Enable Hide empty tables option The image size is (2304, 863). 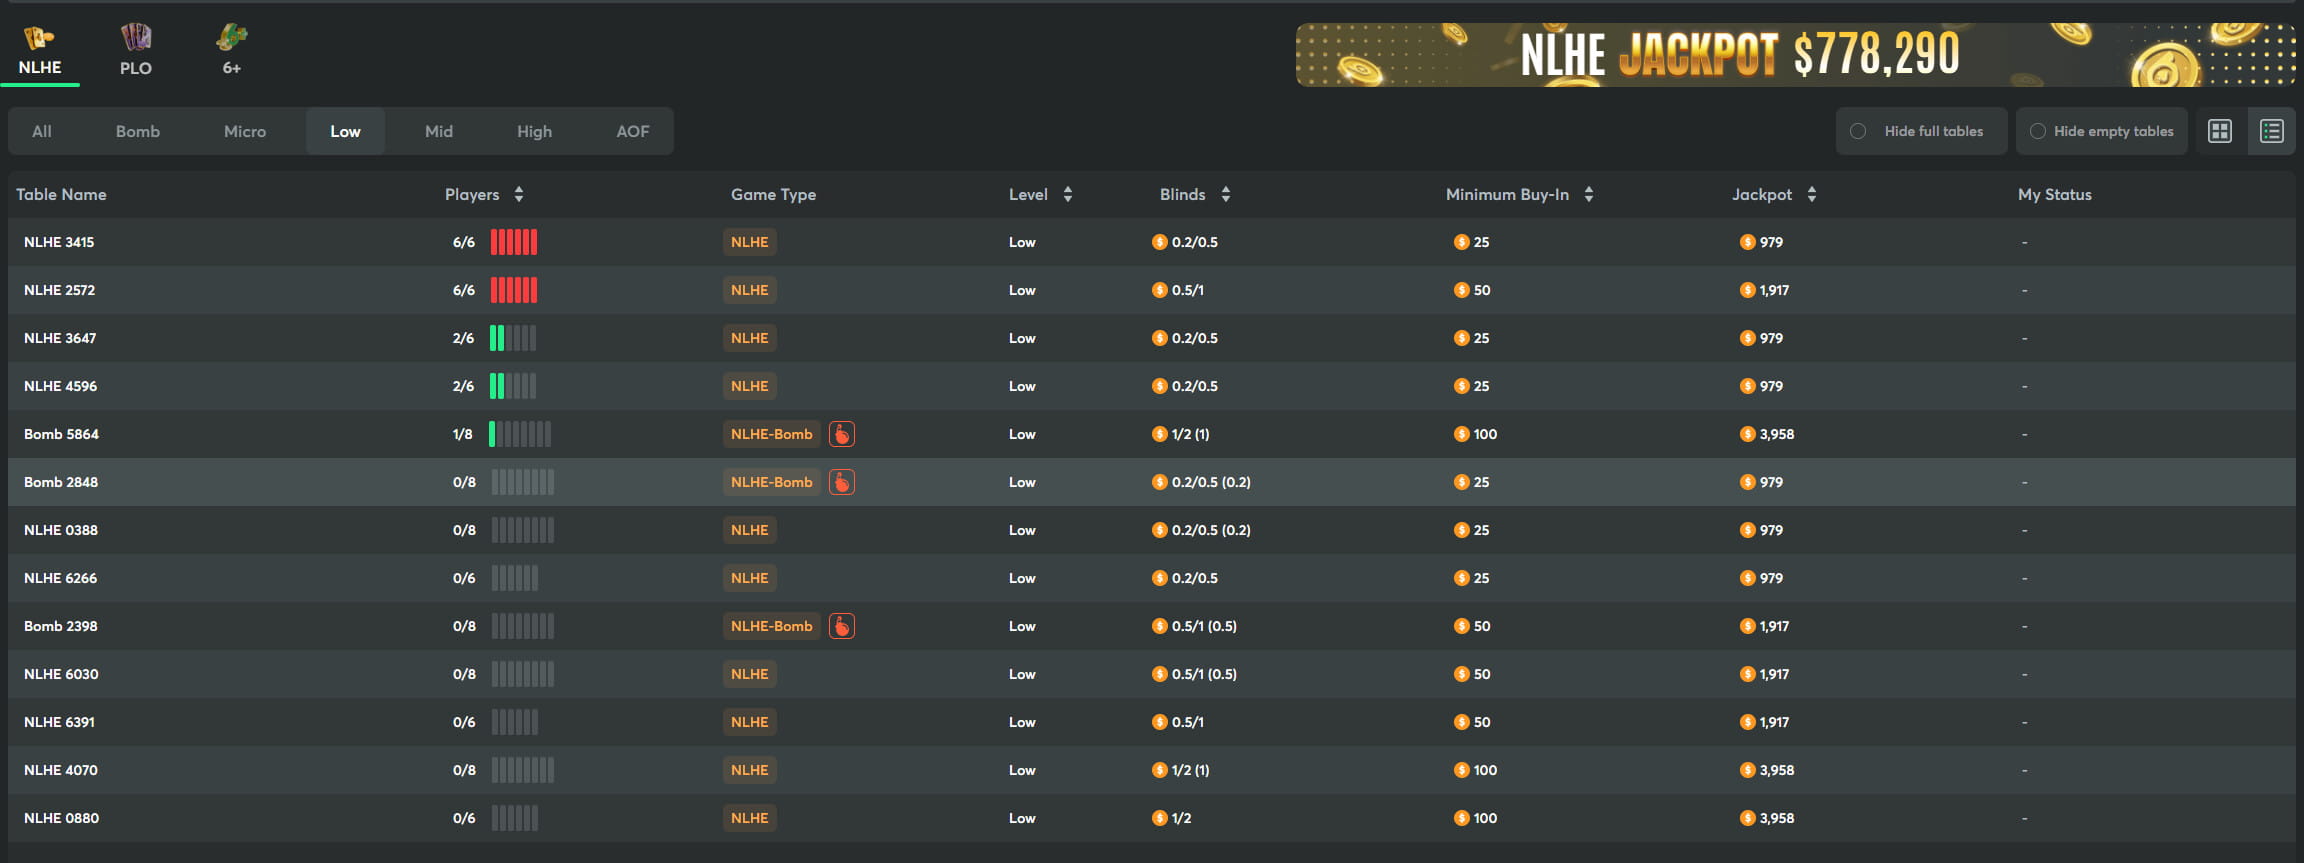2037,131
